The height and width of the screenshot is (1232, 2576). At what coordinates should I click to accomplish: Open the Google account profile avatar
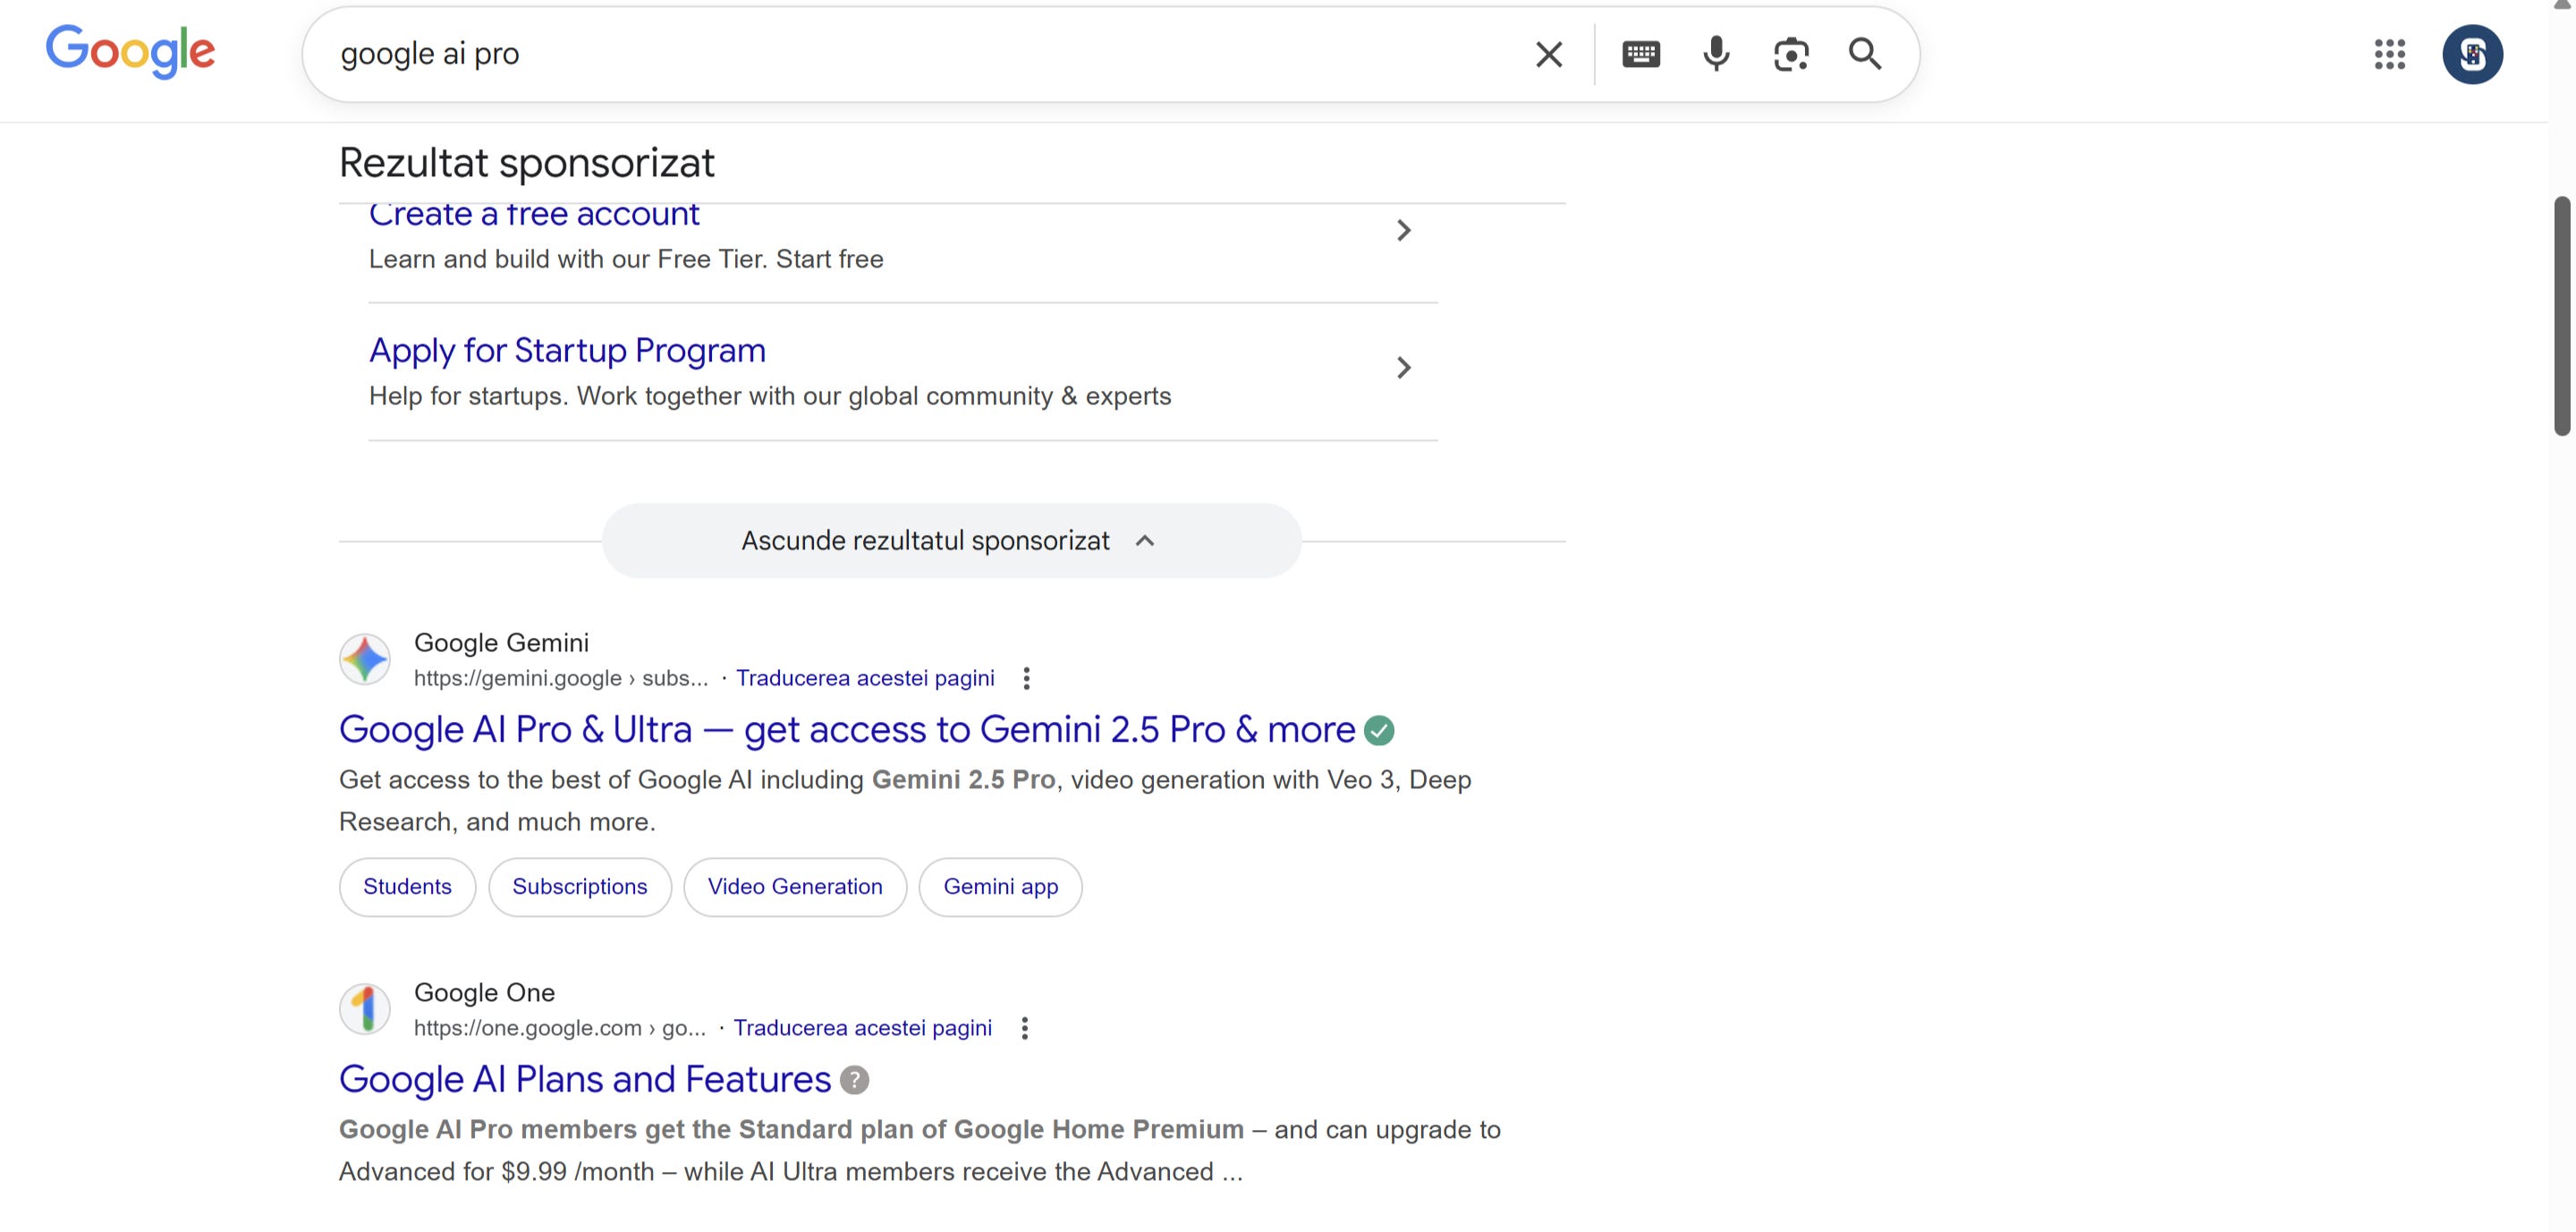pyautogui.click(x=2471, y=54)
